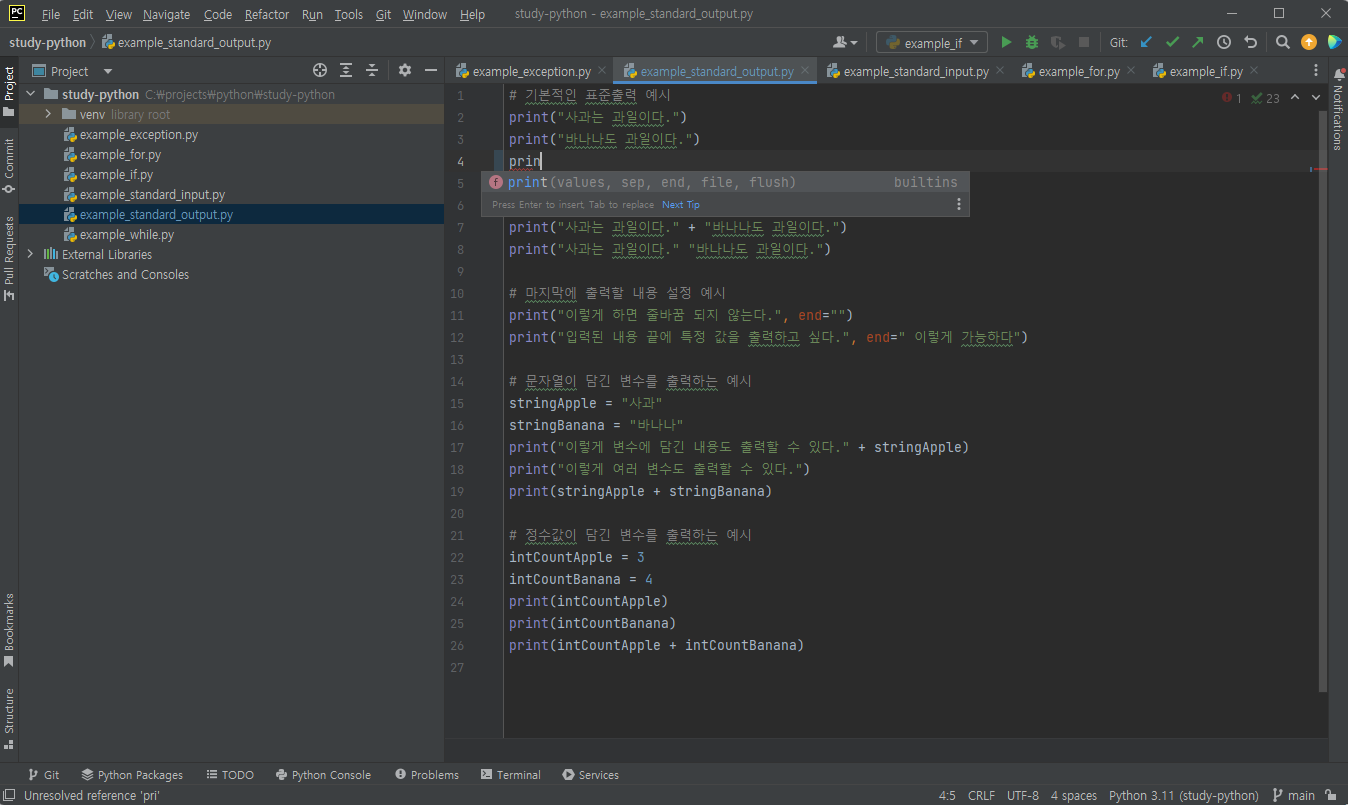1348x805 pixels.
Task: Open the Python Packages tool window
Action: (132, 775)
